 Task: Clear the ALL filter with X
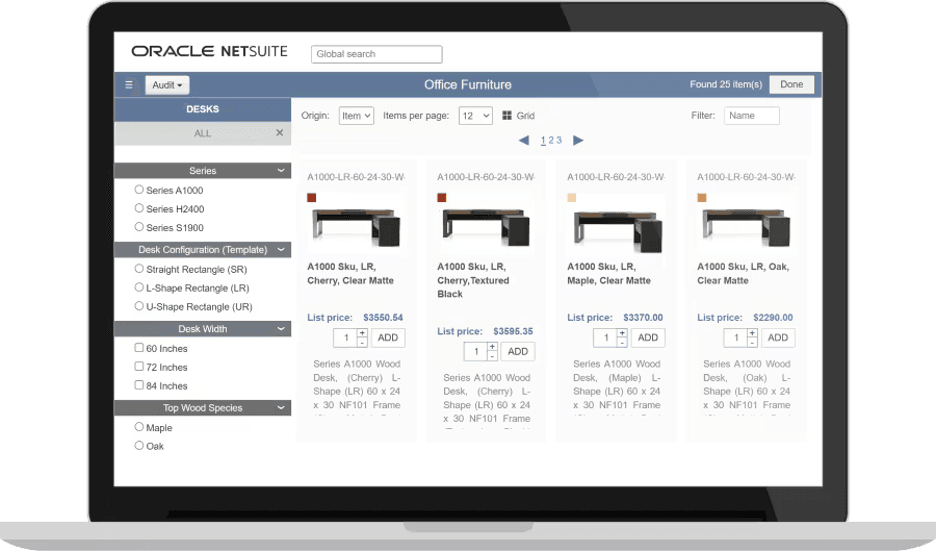pyautogui.click(x=280, y=133)
